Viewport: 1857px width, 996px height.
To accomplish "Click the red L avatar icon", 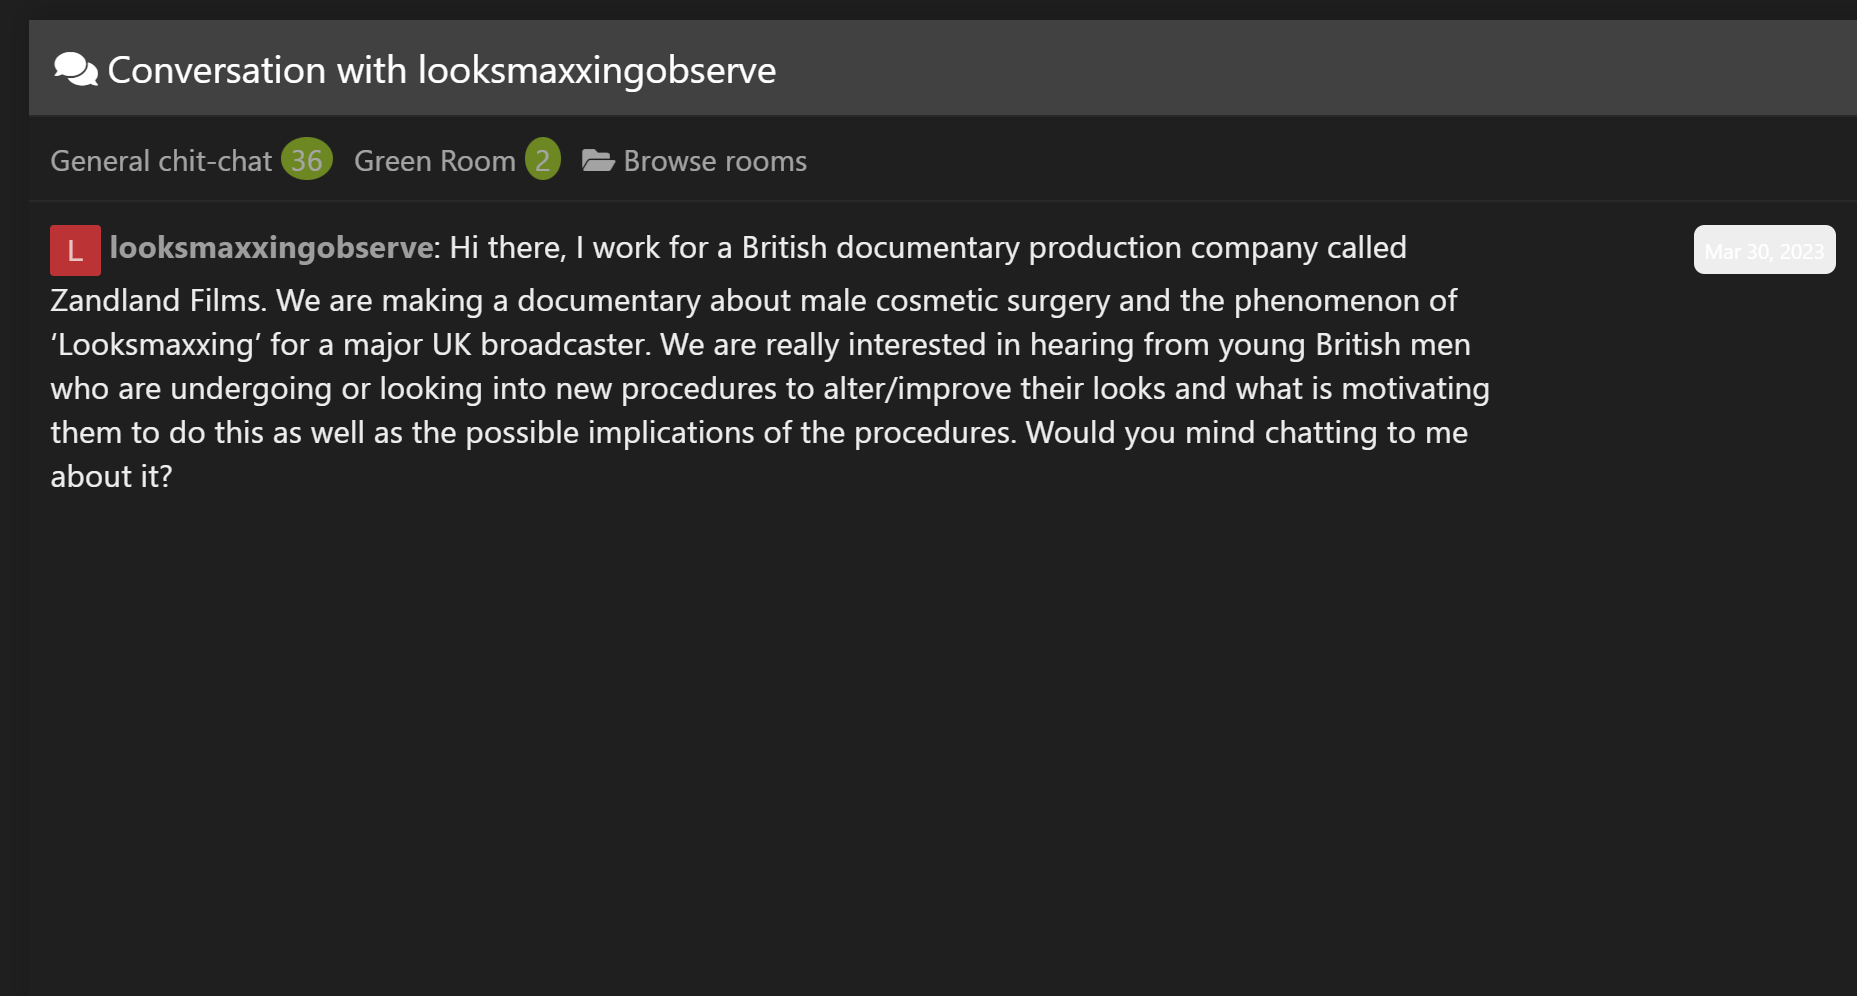I will pos(75,250).
